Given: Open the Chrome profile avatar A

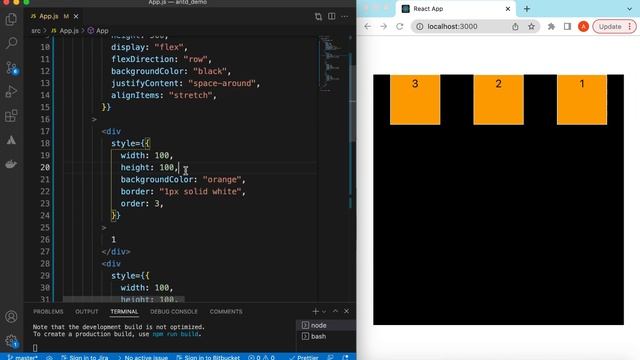Looking at the screenshot, I should tap(583, 27).
